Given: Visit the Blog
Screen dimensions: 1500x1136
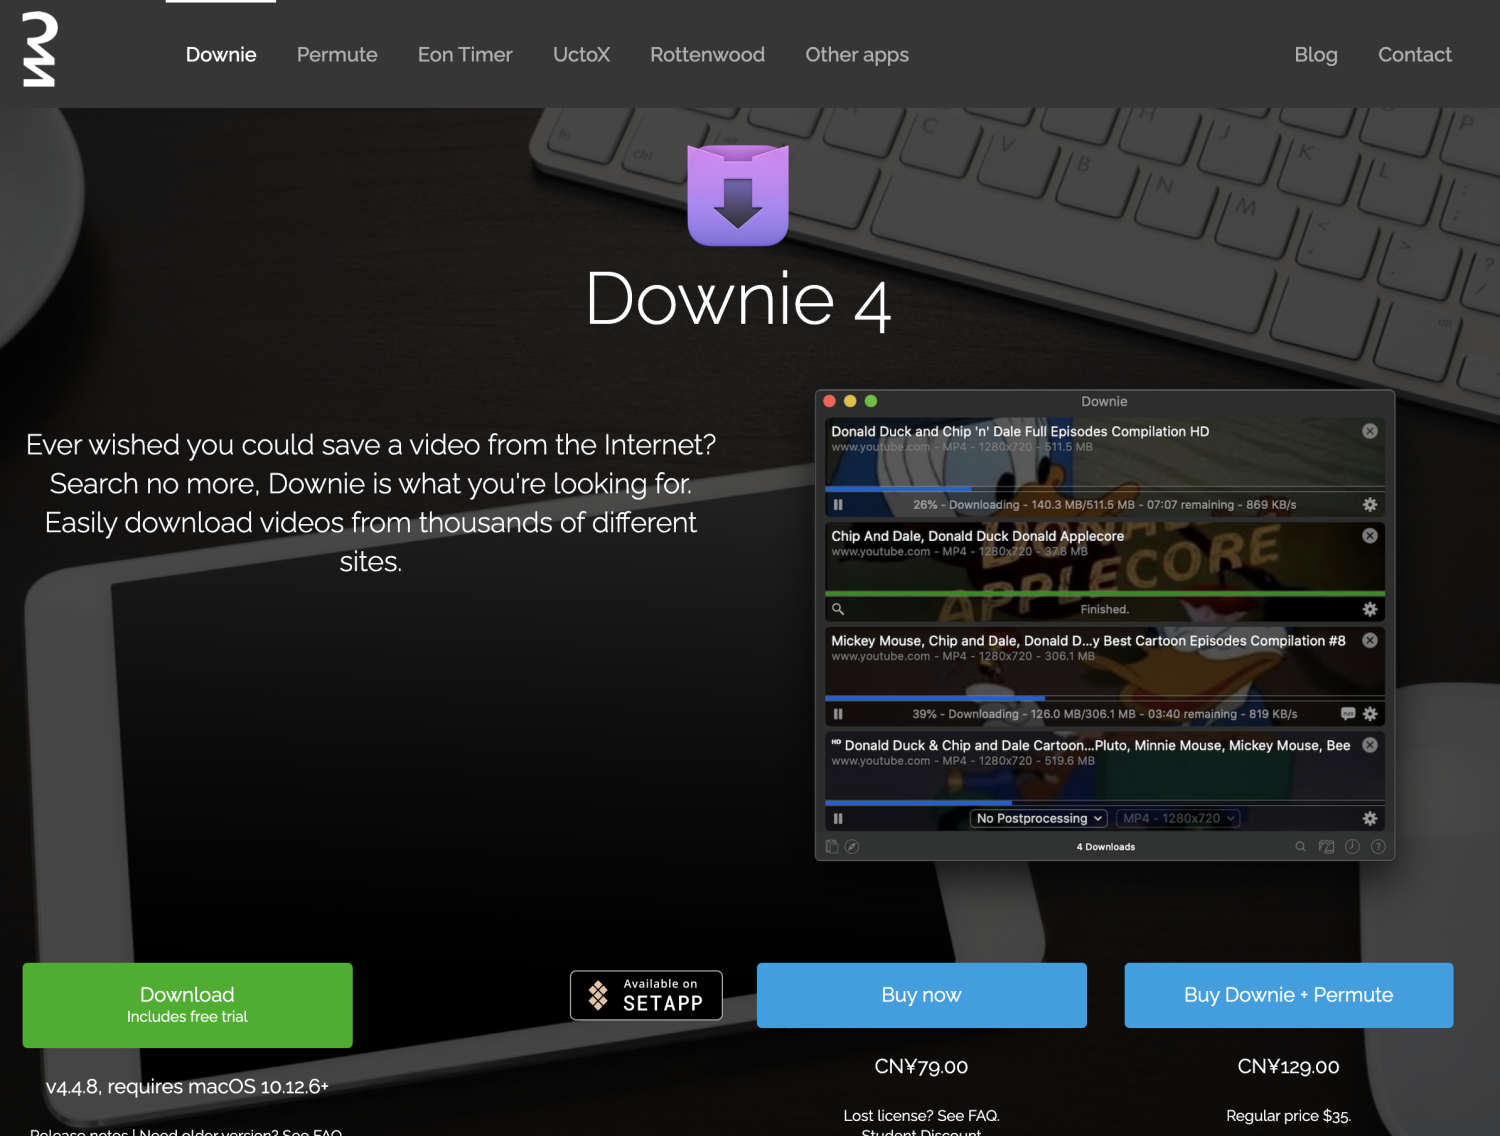Looking at the screenshot, I should pyautogui.click(x=1316, y=54).
